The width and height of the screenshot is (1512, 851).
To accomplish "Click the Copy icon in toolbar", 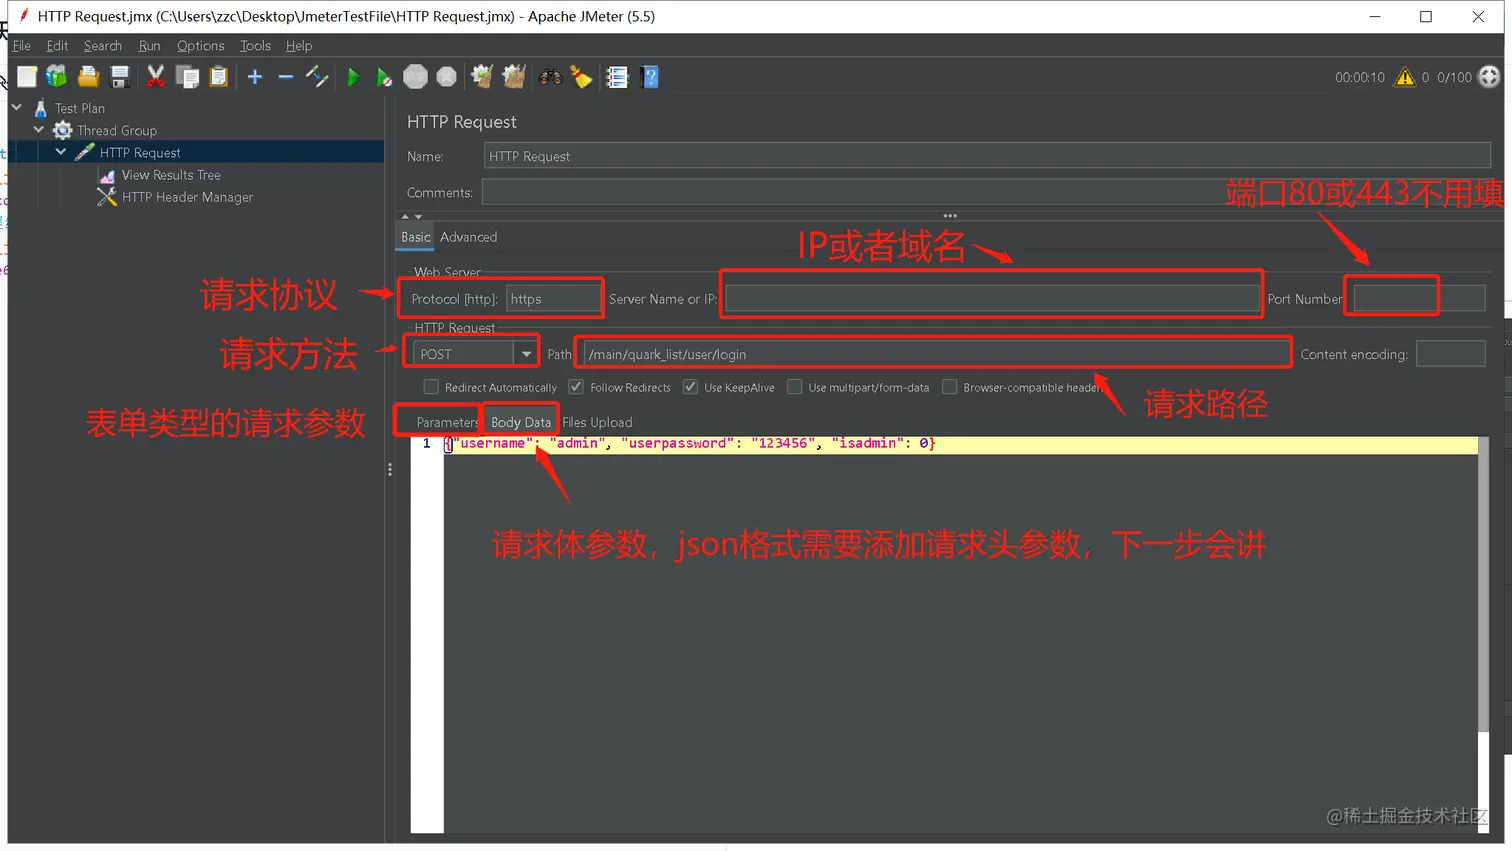I will 187,77.
